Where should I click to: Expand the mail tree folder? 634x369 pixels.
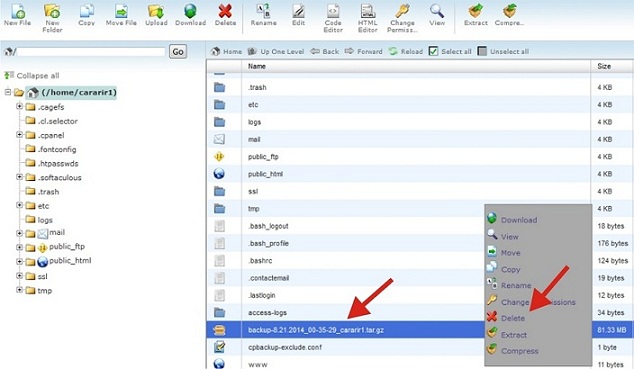point(19,233)
